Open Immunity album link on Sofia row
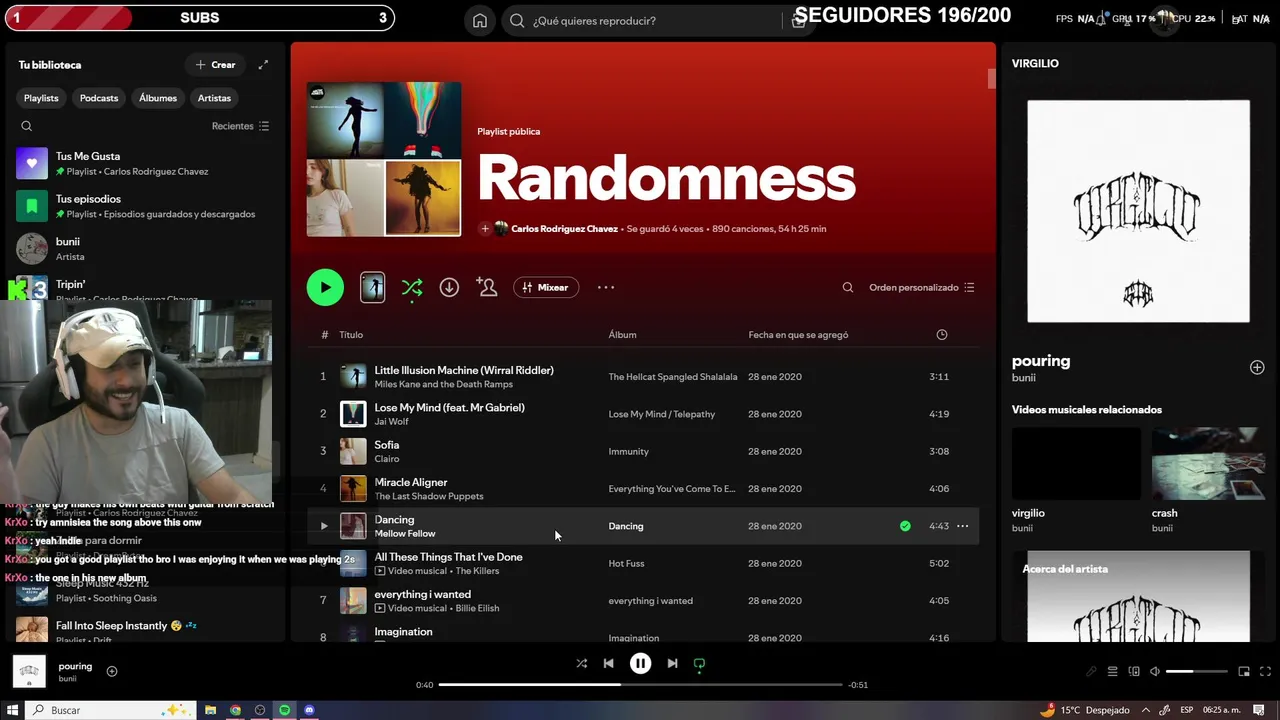 628,452
